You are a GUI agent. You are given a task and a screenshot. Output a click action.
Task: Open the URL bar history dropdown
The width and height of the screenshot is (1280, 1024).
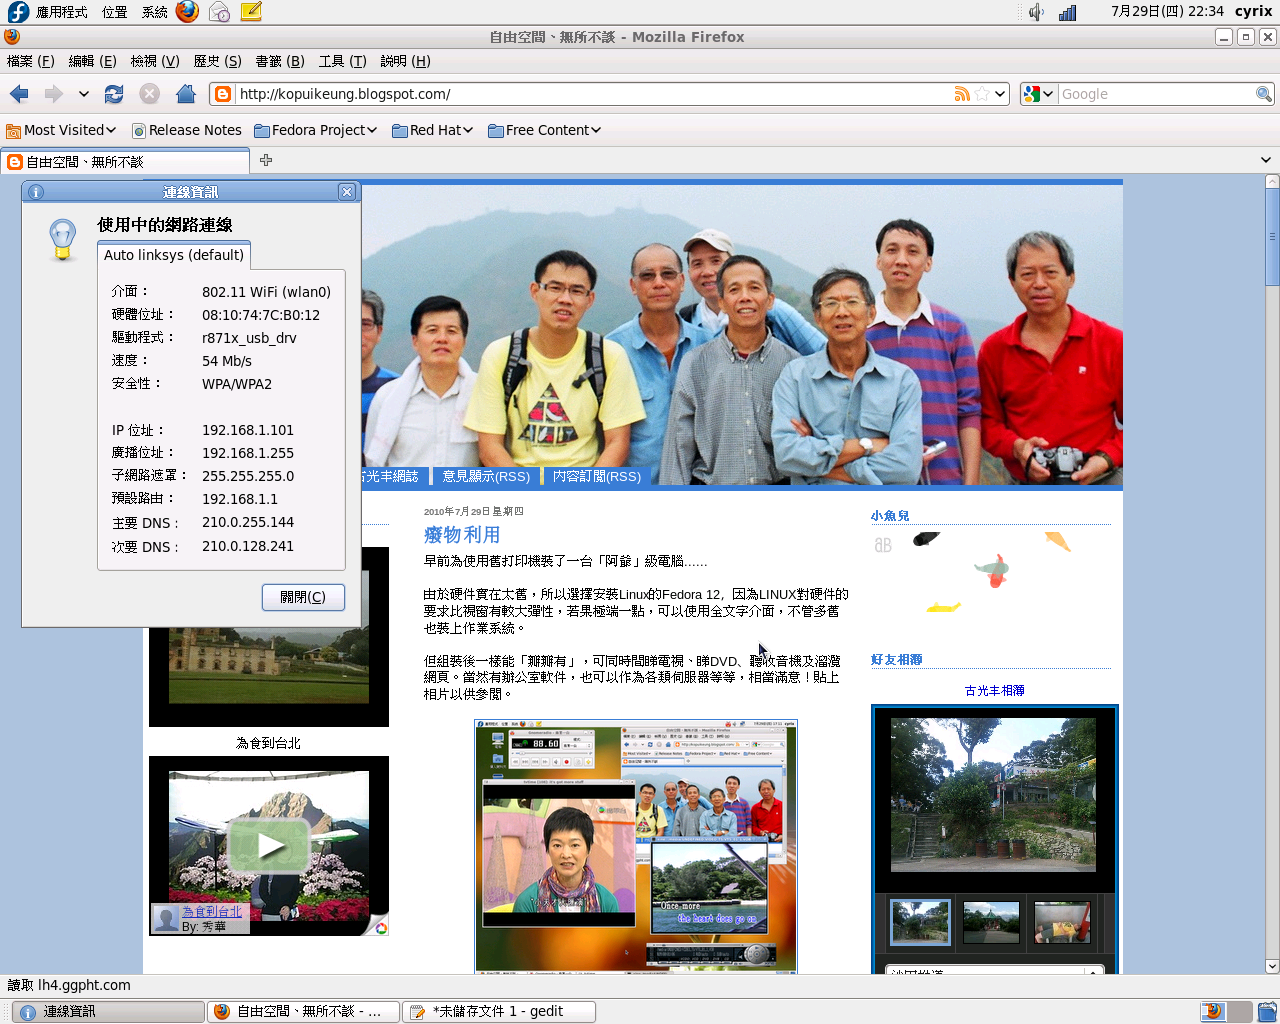[x=1000, y=94]
